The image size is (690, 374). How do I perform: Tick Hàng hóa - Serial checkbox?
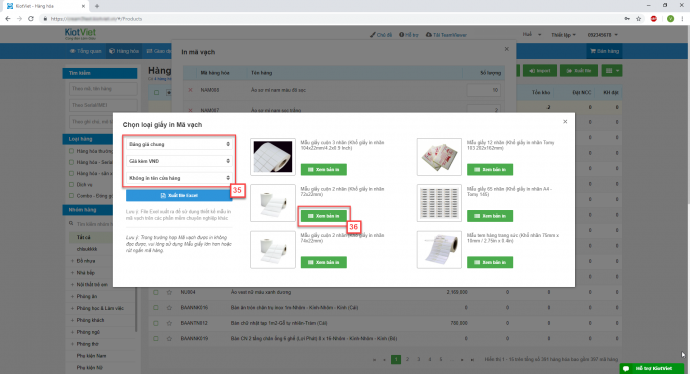[x=71, y=162]
